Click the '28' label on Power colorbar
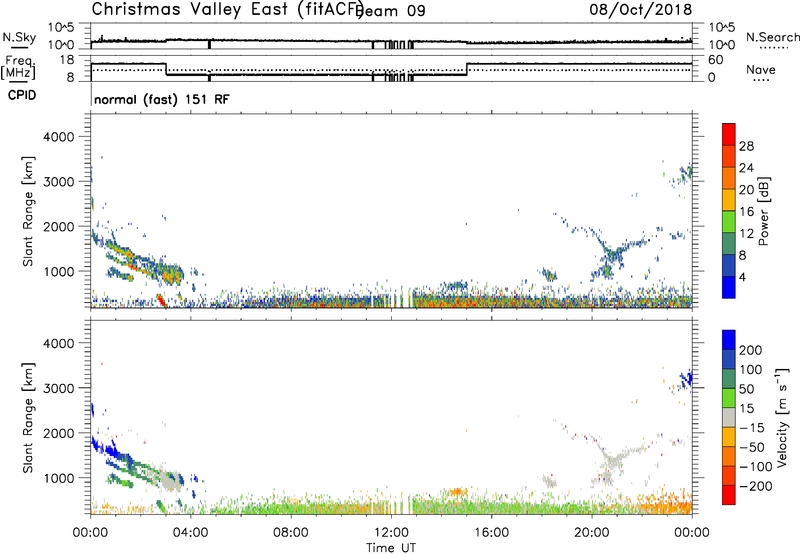This screenshot has height=554, width=800. [746, 146]
